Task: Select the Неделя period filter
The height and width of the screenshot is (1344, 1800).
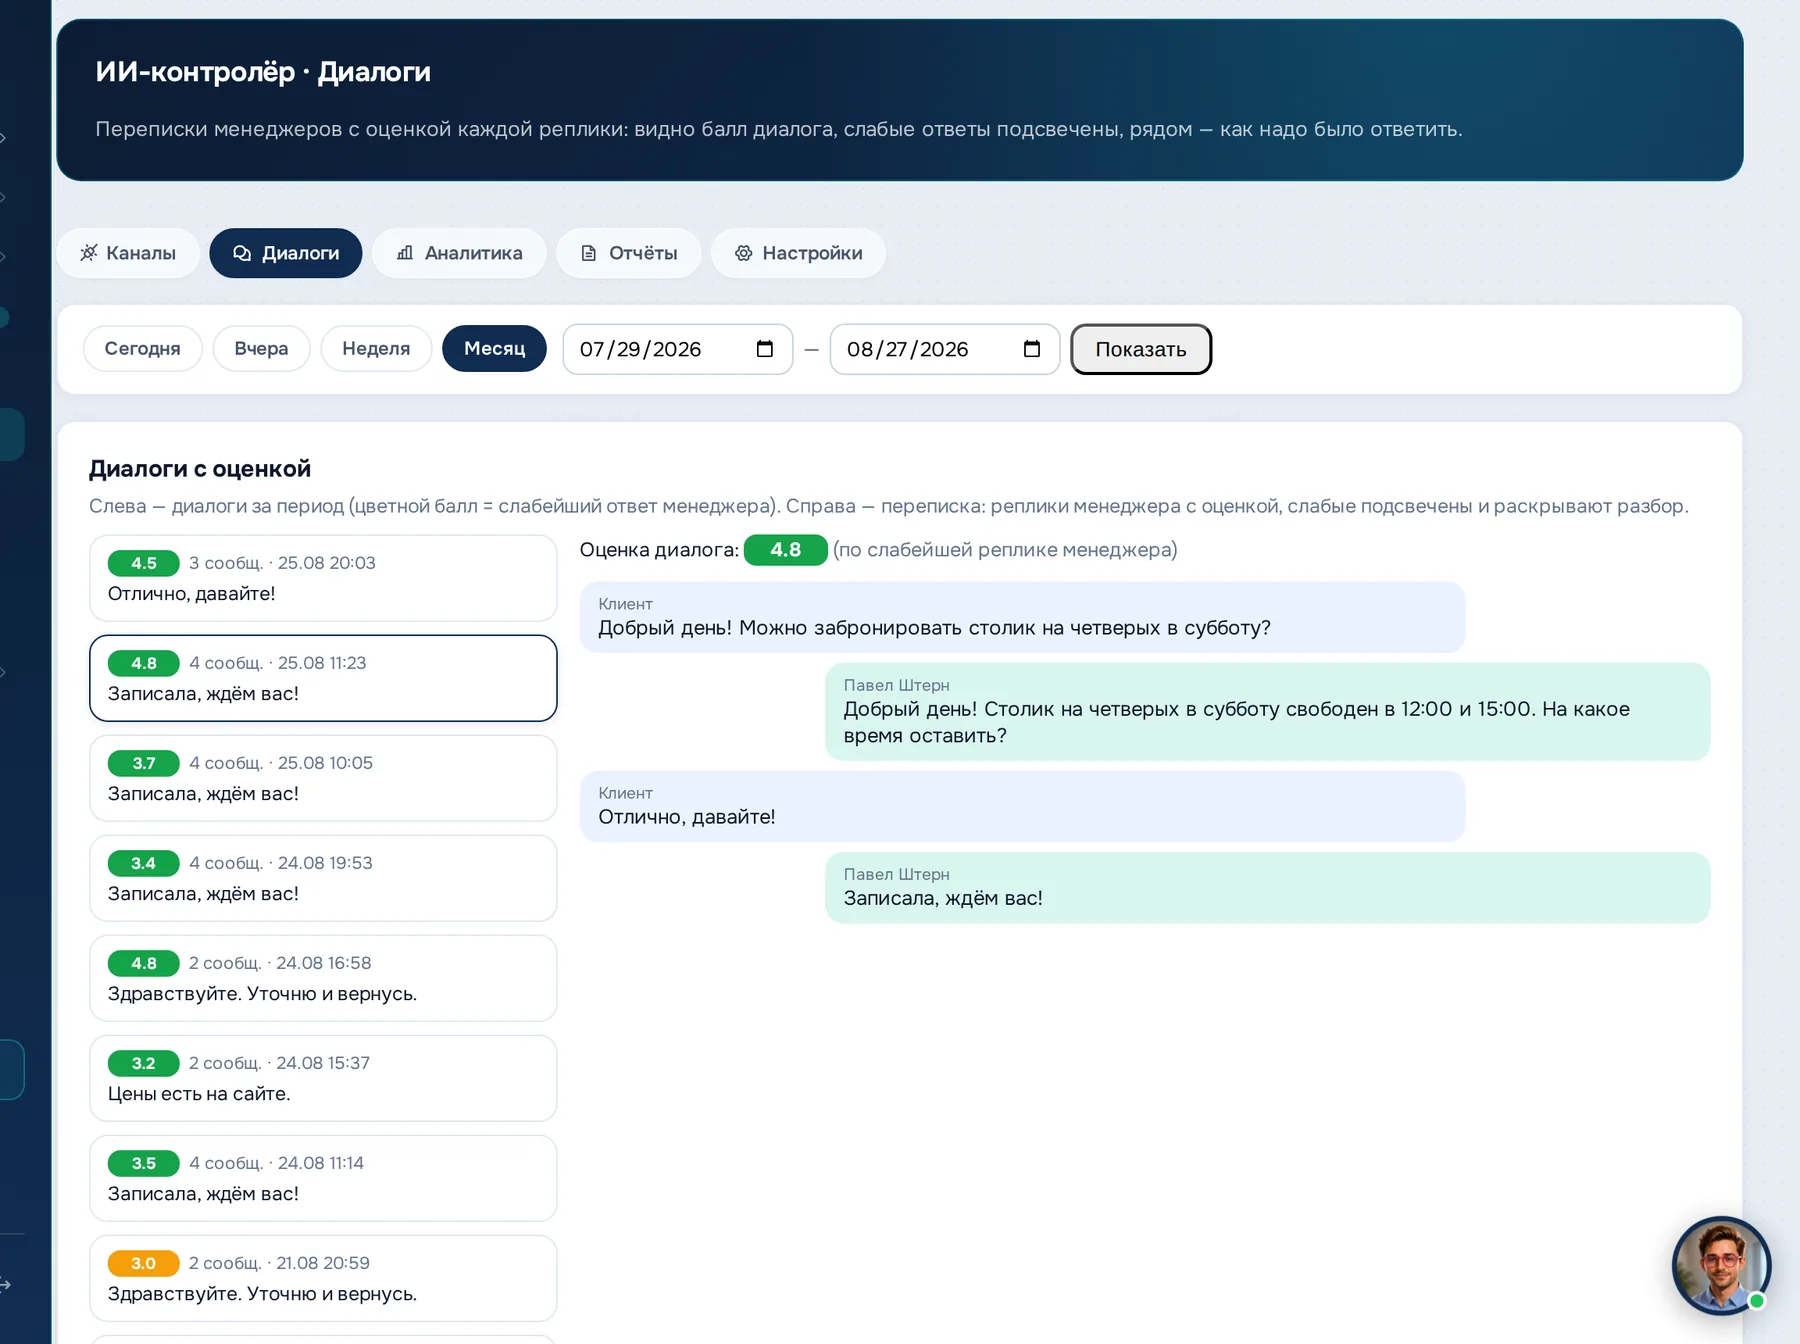Action: click(x=376, y=348)
